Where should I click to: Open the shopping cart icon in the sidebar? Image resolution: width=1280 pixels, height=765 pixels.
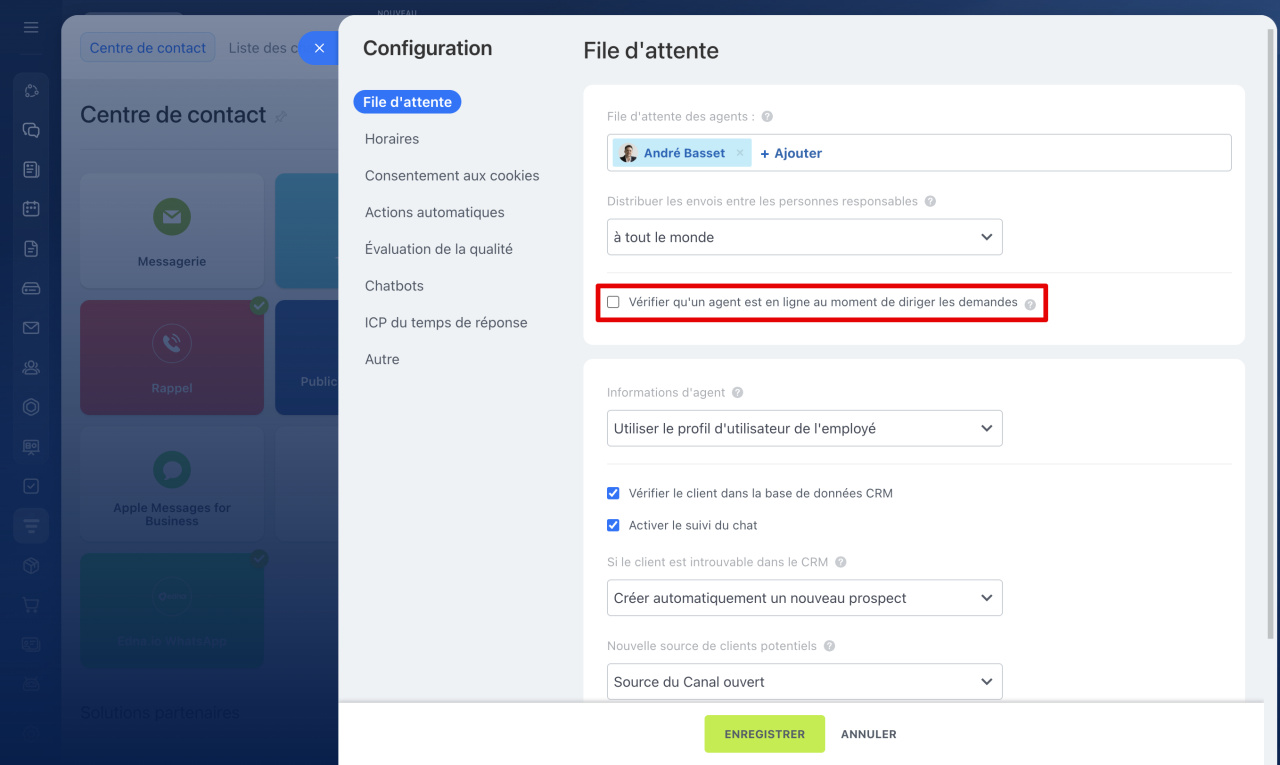tap(31, 605)
